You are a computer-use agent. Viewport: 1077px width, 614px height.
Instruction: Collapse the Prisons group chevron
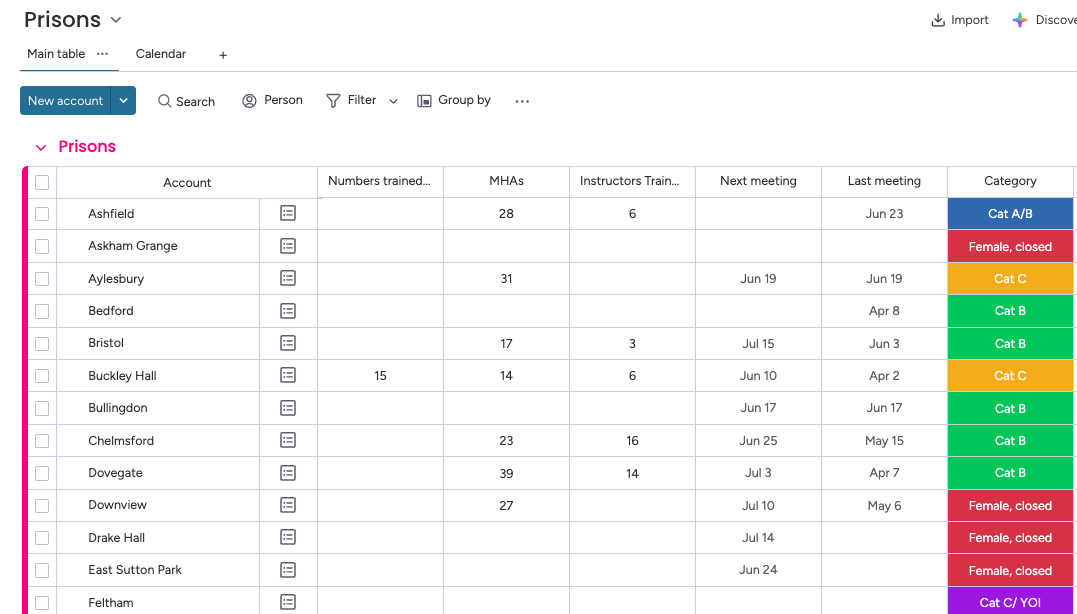(x=41, y=148)
